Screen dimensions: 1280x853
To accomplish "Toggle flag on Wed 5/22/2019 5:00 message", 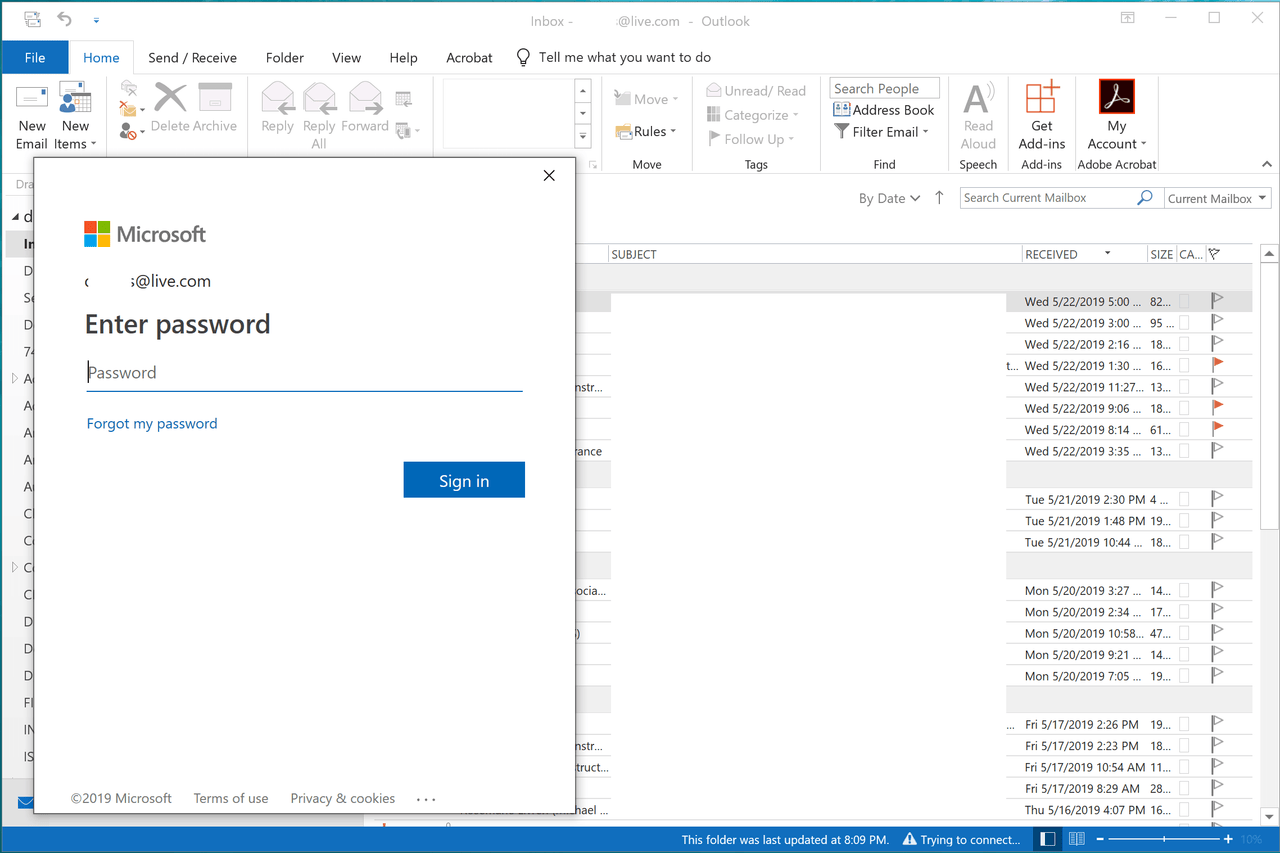I will [x=1217, y=300].
